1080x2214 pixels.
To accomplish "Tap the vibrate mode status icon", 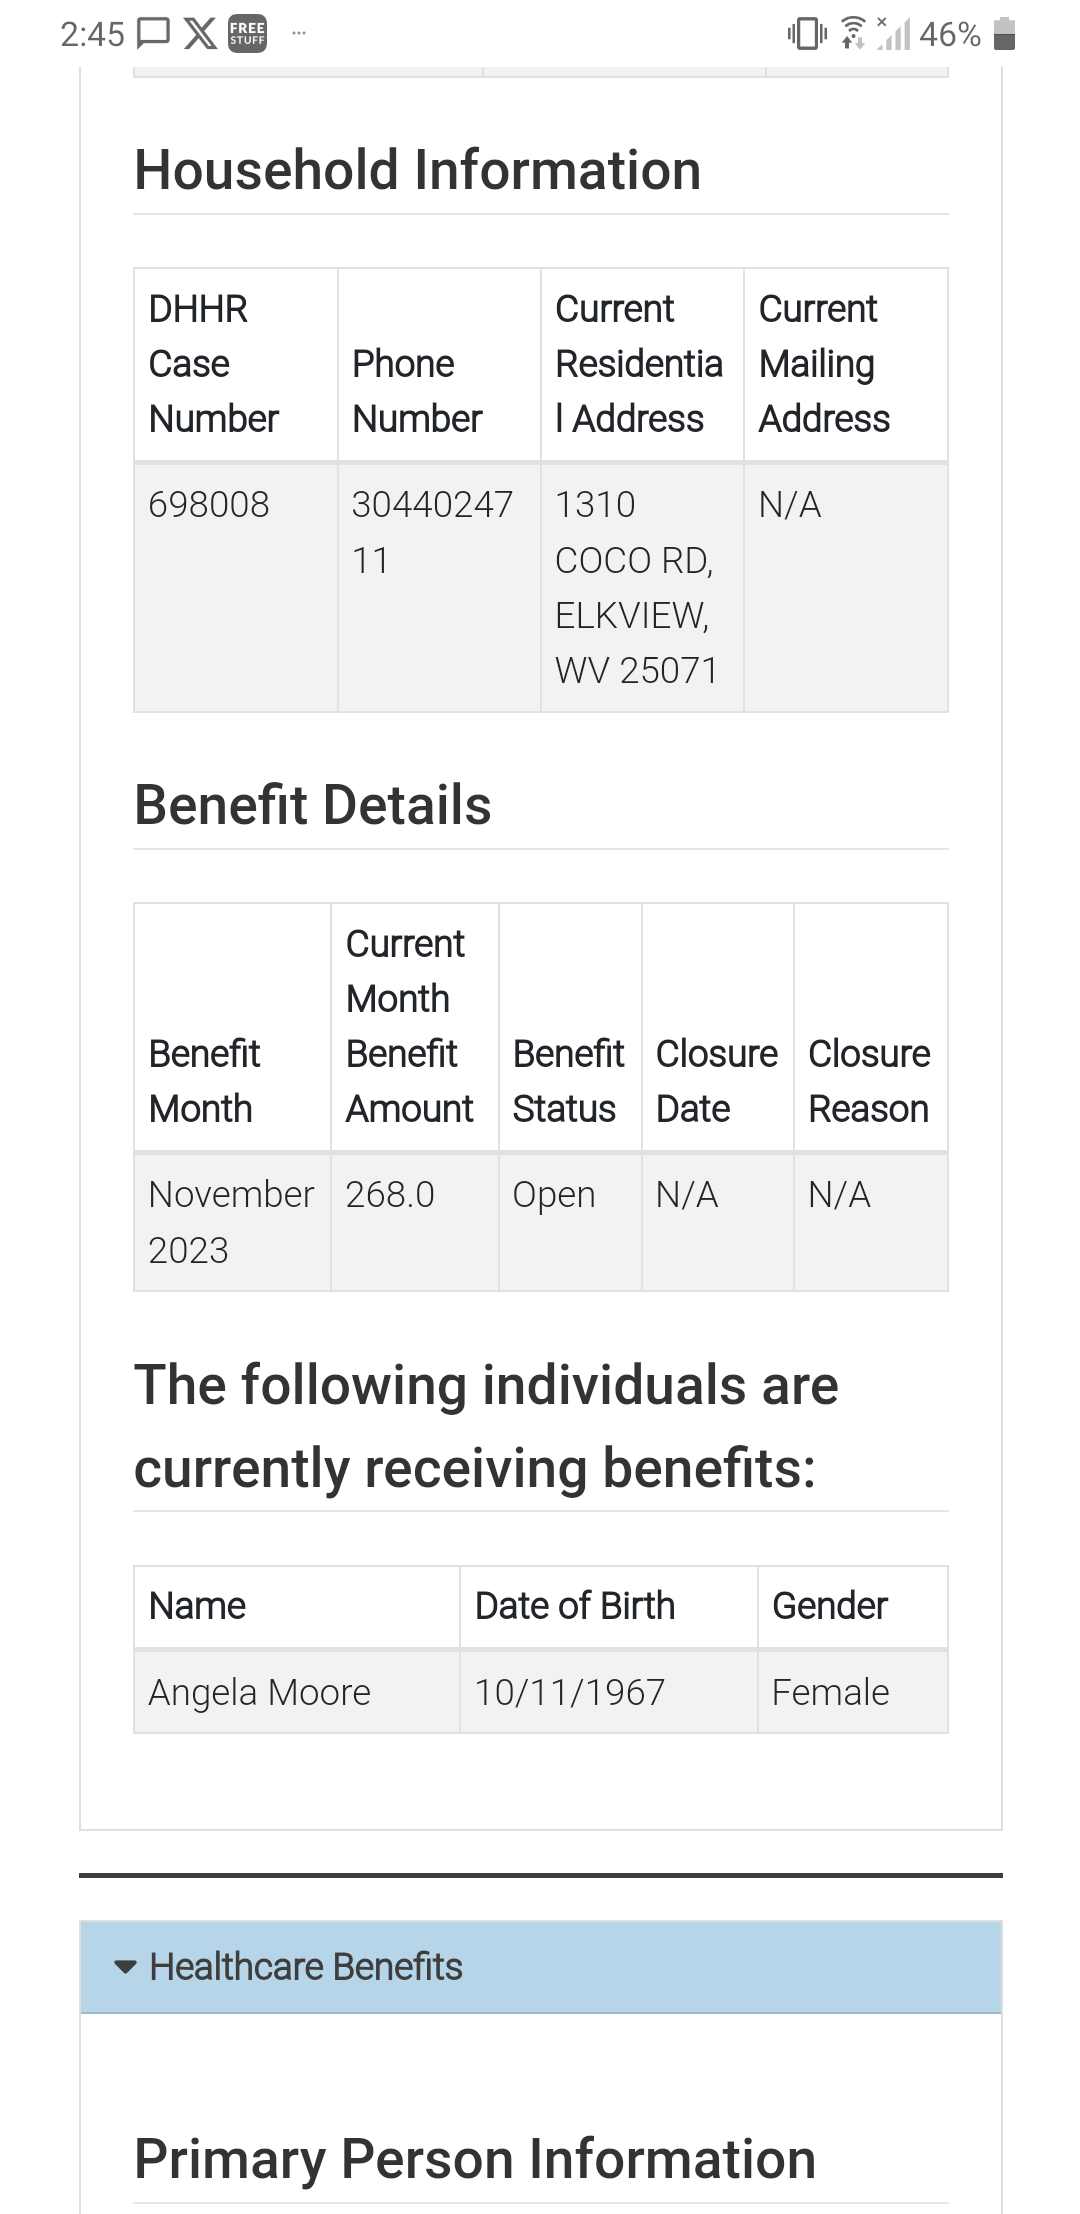I will pos(807,34).
